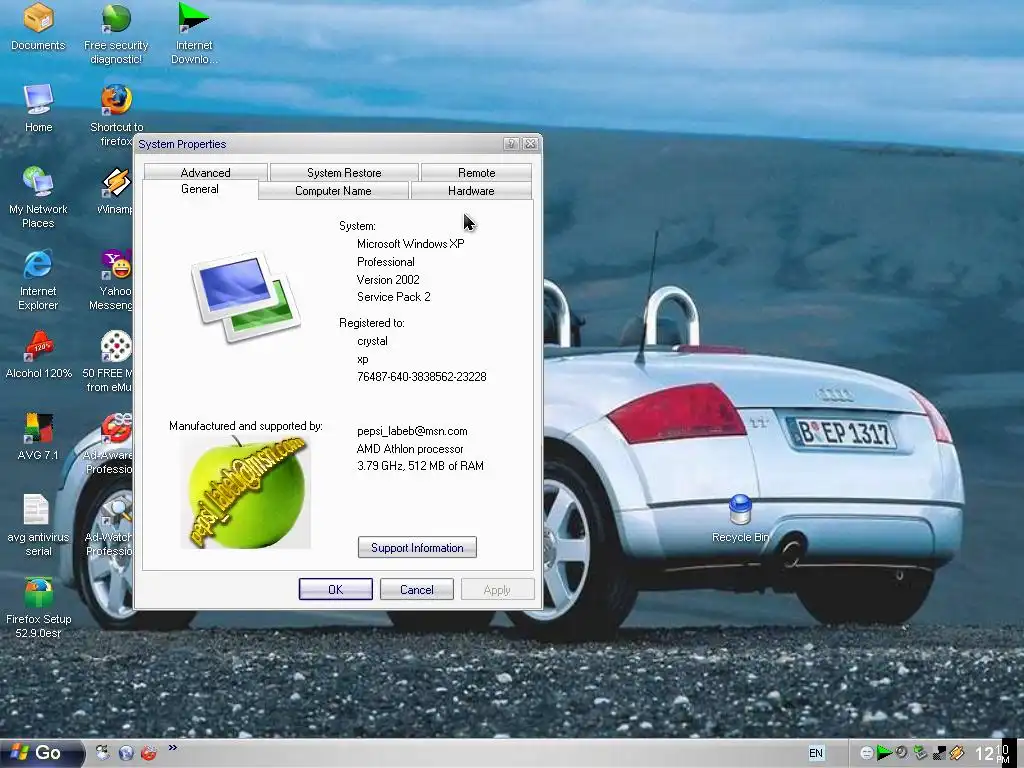Select Ad-Aware Professional desktop icon
The width and height of the screenshot is (1024, 768).
pyautogui.click(x=109, y=443)
